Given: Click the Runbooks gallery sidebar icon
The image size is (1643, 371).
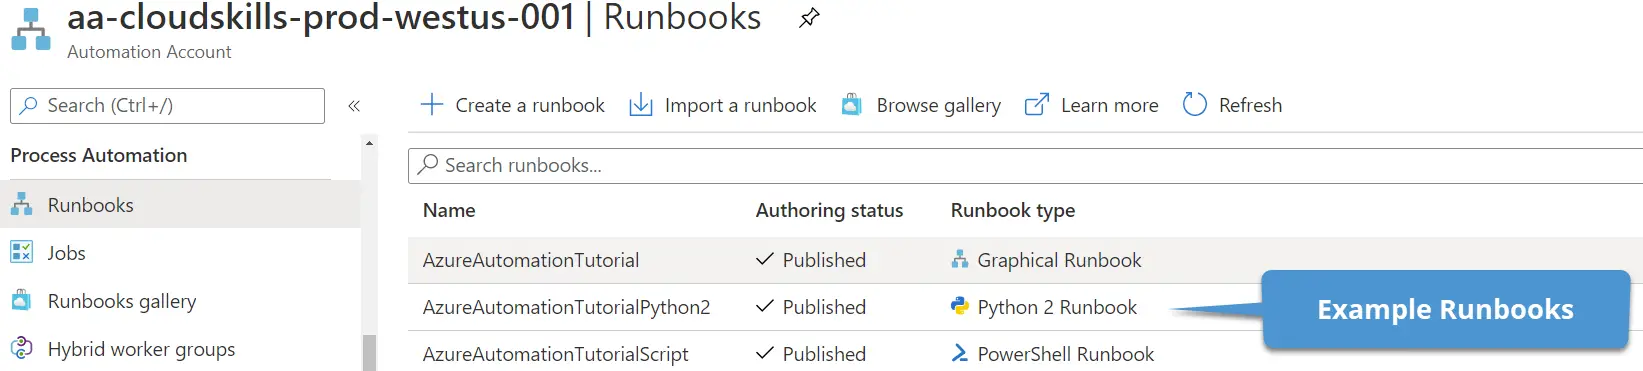Looking at the screenshot, I should coord(21,300).
